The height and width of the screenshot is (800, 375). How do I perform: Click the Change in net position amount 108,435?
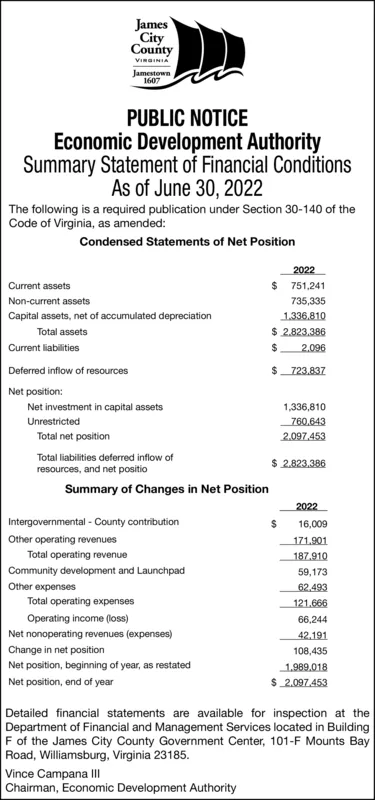310,652
